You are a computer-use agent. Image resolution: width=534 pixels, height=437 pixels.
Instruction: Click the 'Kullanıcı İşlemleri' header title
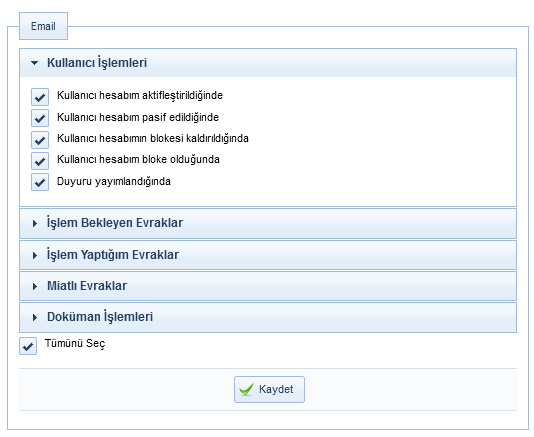tap(97, 62)
